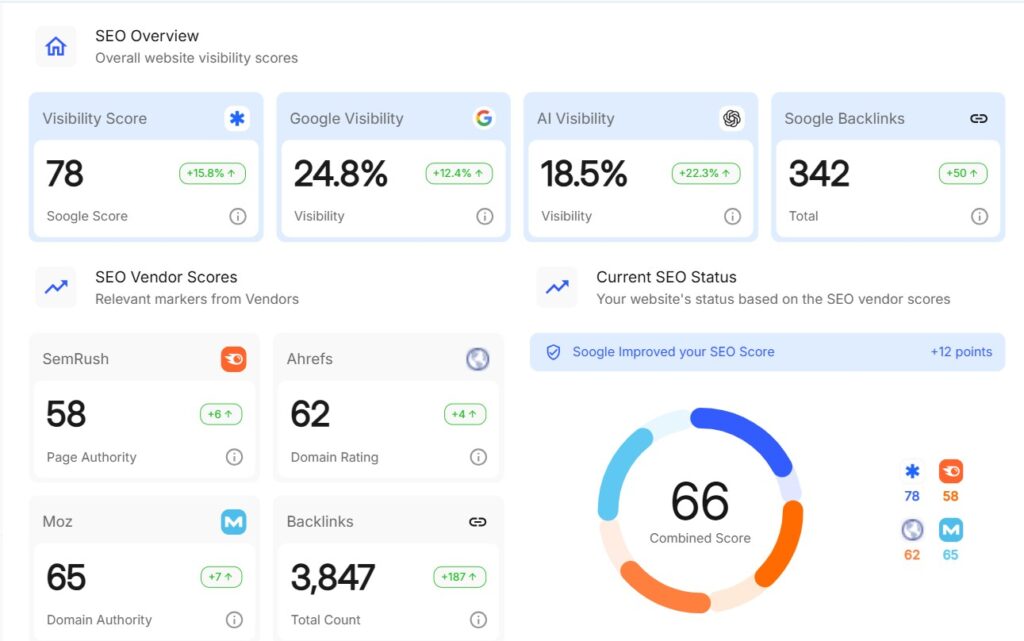Click the Soogle Improved your SEO Score link
The width and height of the screenshot is (1024, 641).
[672, 352]
